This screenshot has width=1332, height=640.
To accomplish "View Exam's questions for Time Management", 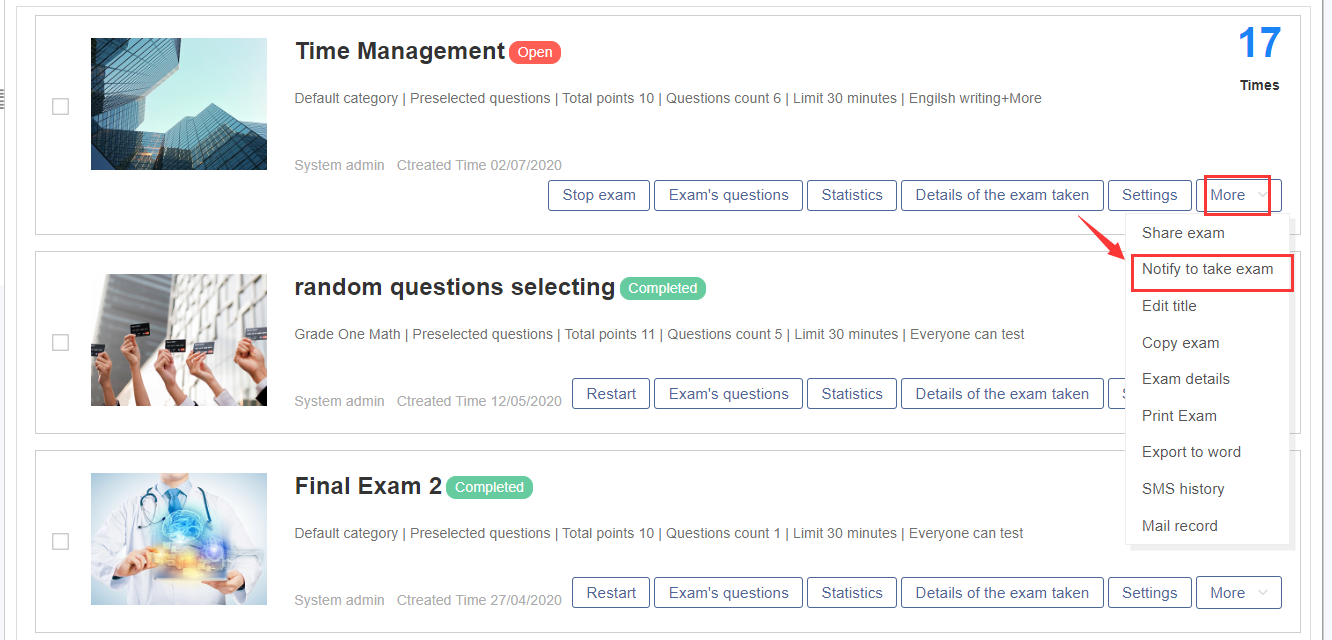I will (728, 195).
